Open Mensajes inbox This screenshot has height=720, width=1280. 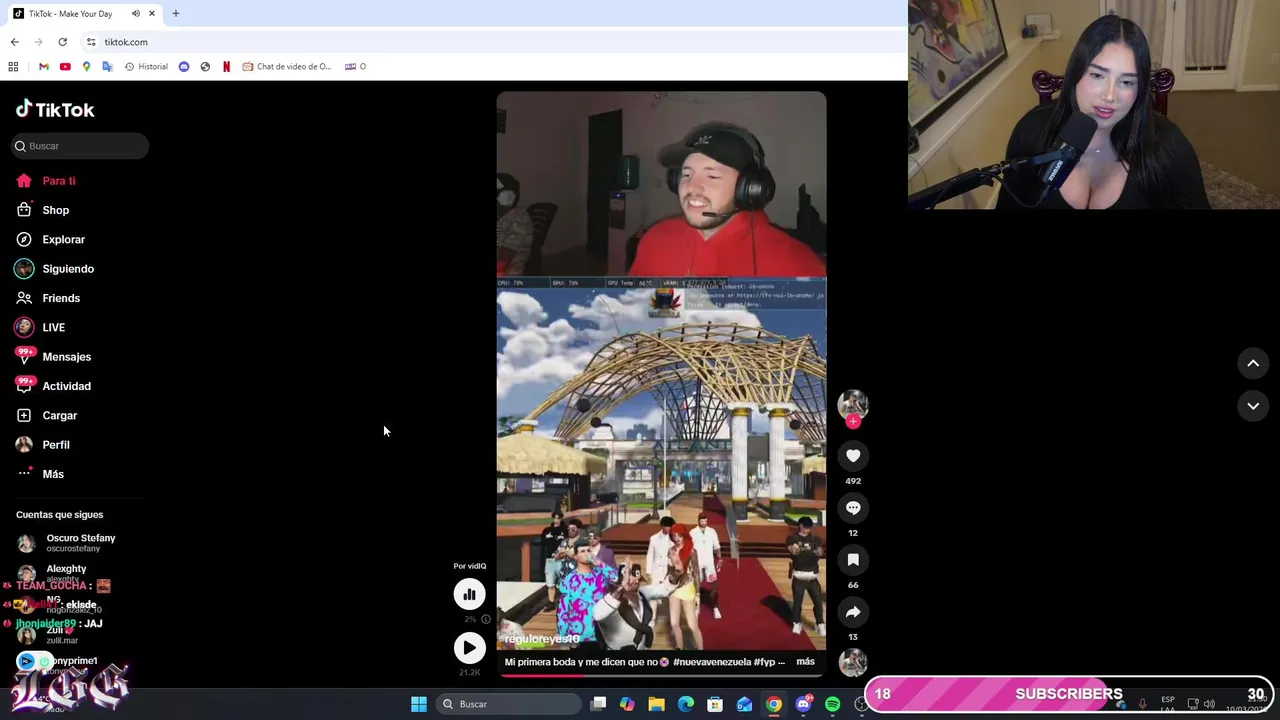(66, 357)
